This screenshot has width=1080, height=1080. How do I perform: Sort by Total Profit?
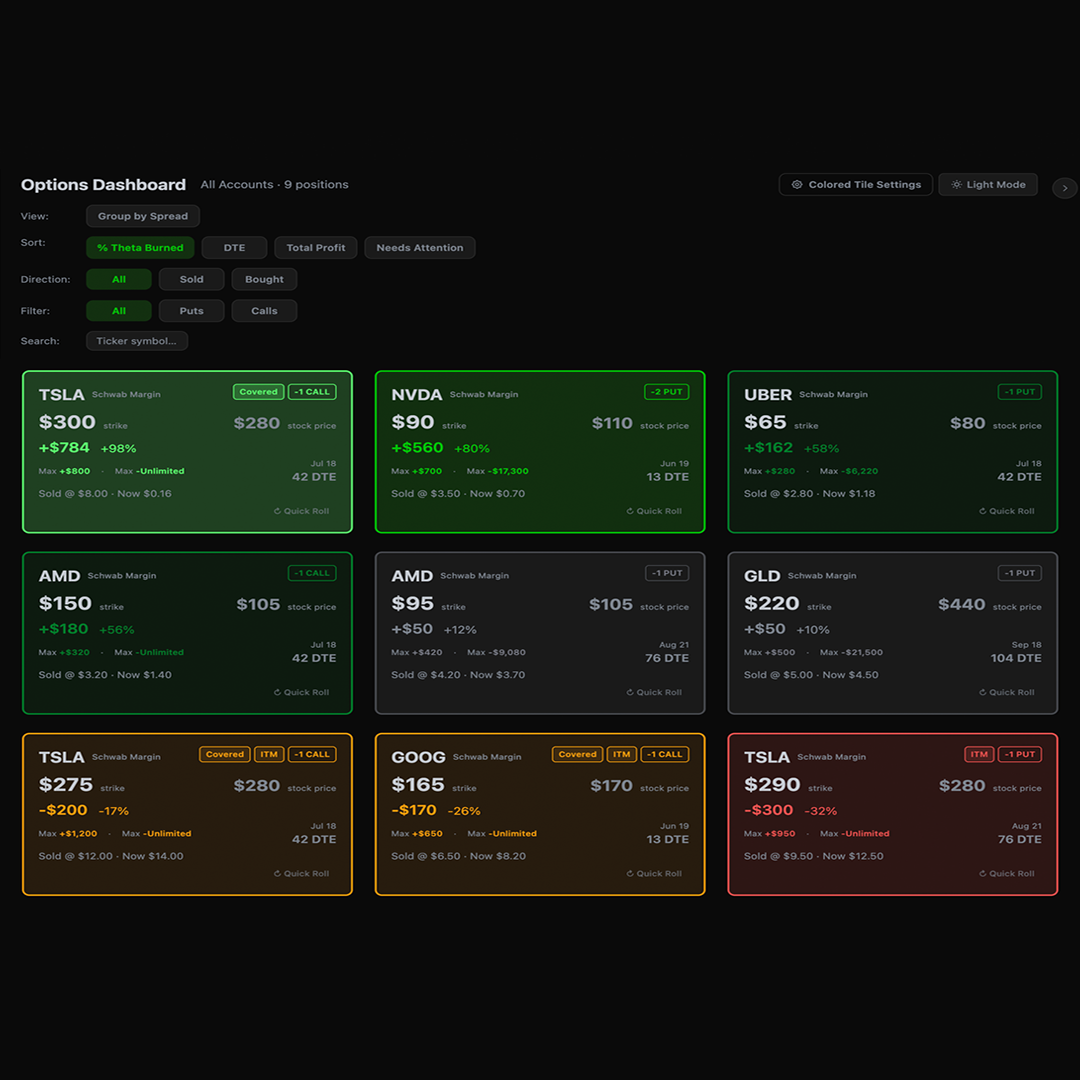[x=315, y=248]
